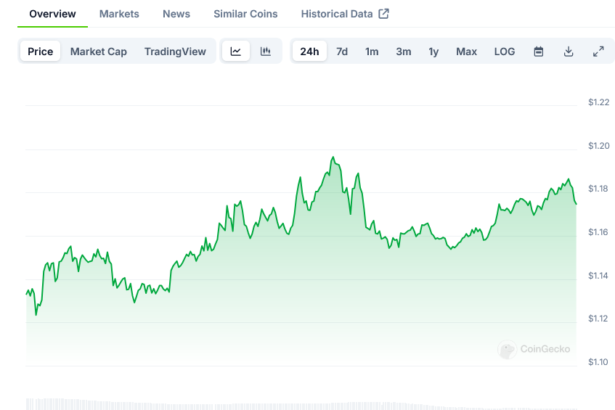Switch to candlestick chart icon
The width and height of the screenshot is (615, 410).
(x=265, y=51)
